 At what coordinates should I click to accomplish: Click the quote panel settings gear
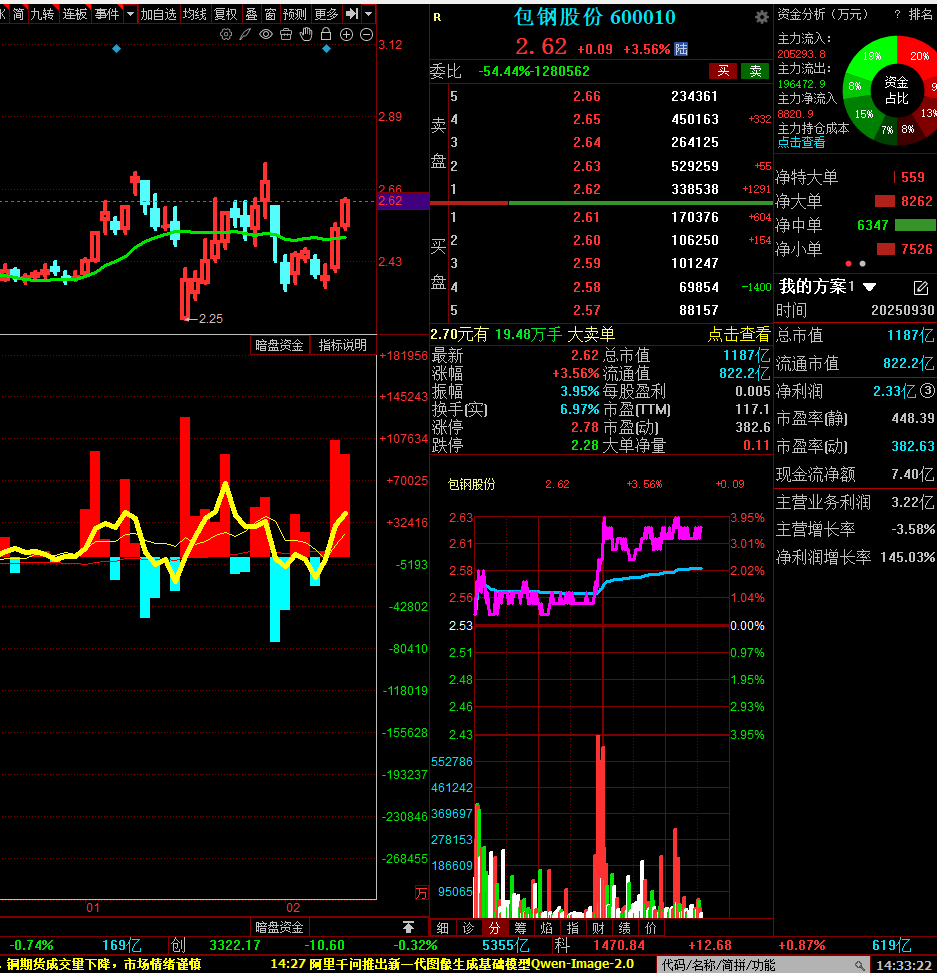coord(761,17)
